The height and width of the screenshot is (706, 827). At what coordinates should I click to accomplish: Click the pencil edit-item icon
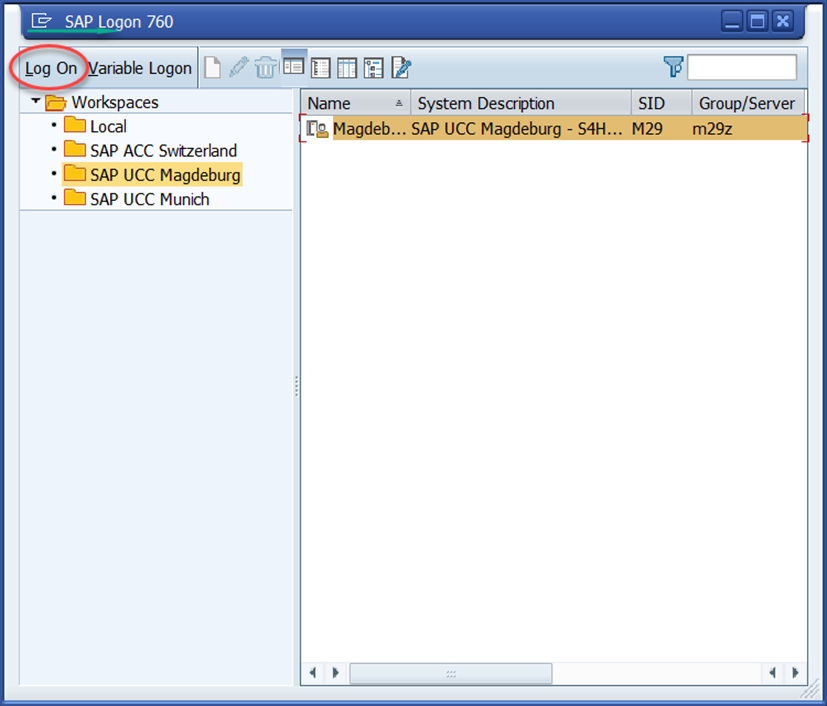point(238,67)
